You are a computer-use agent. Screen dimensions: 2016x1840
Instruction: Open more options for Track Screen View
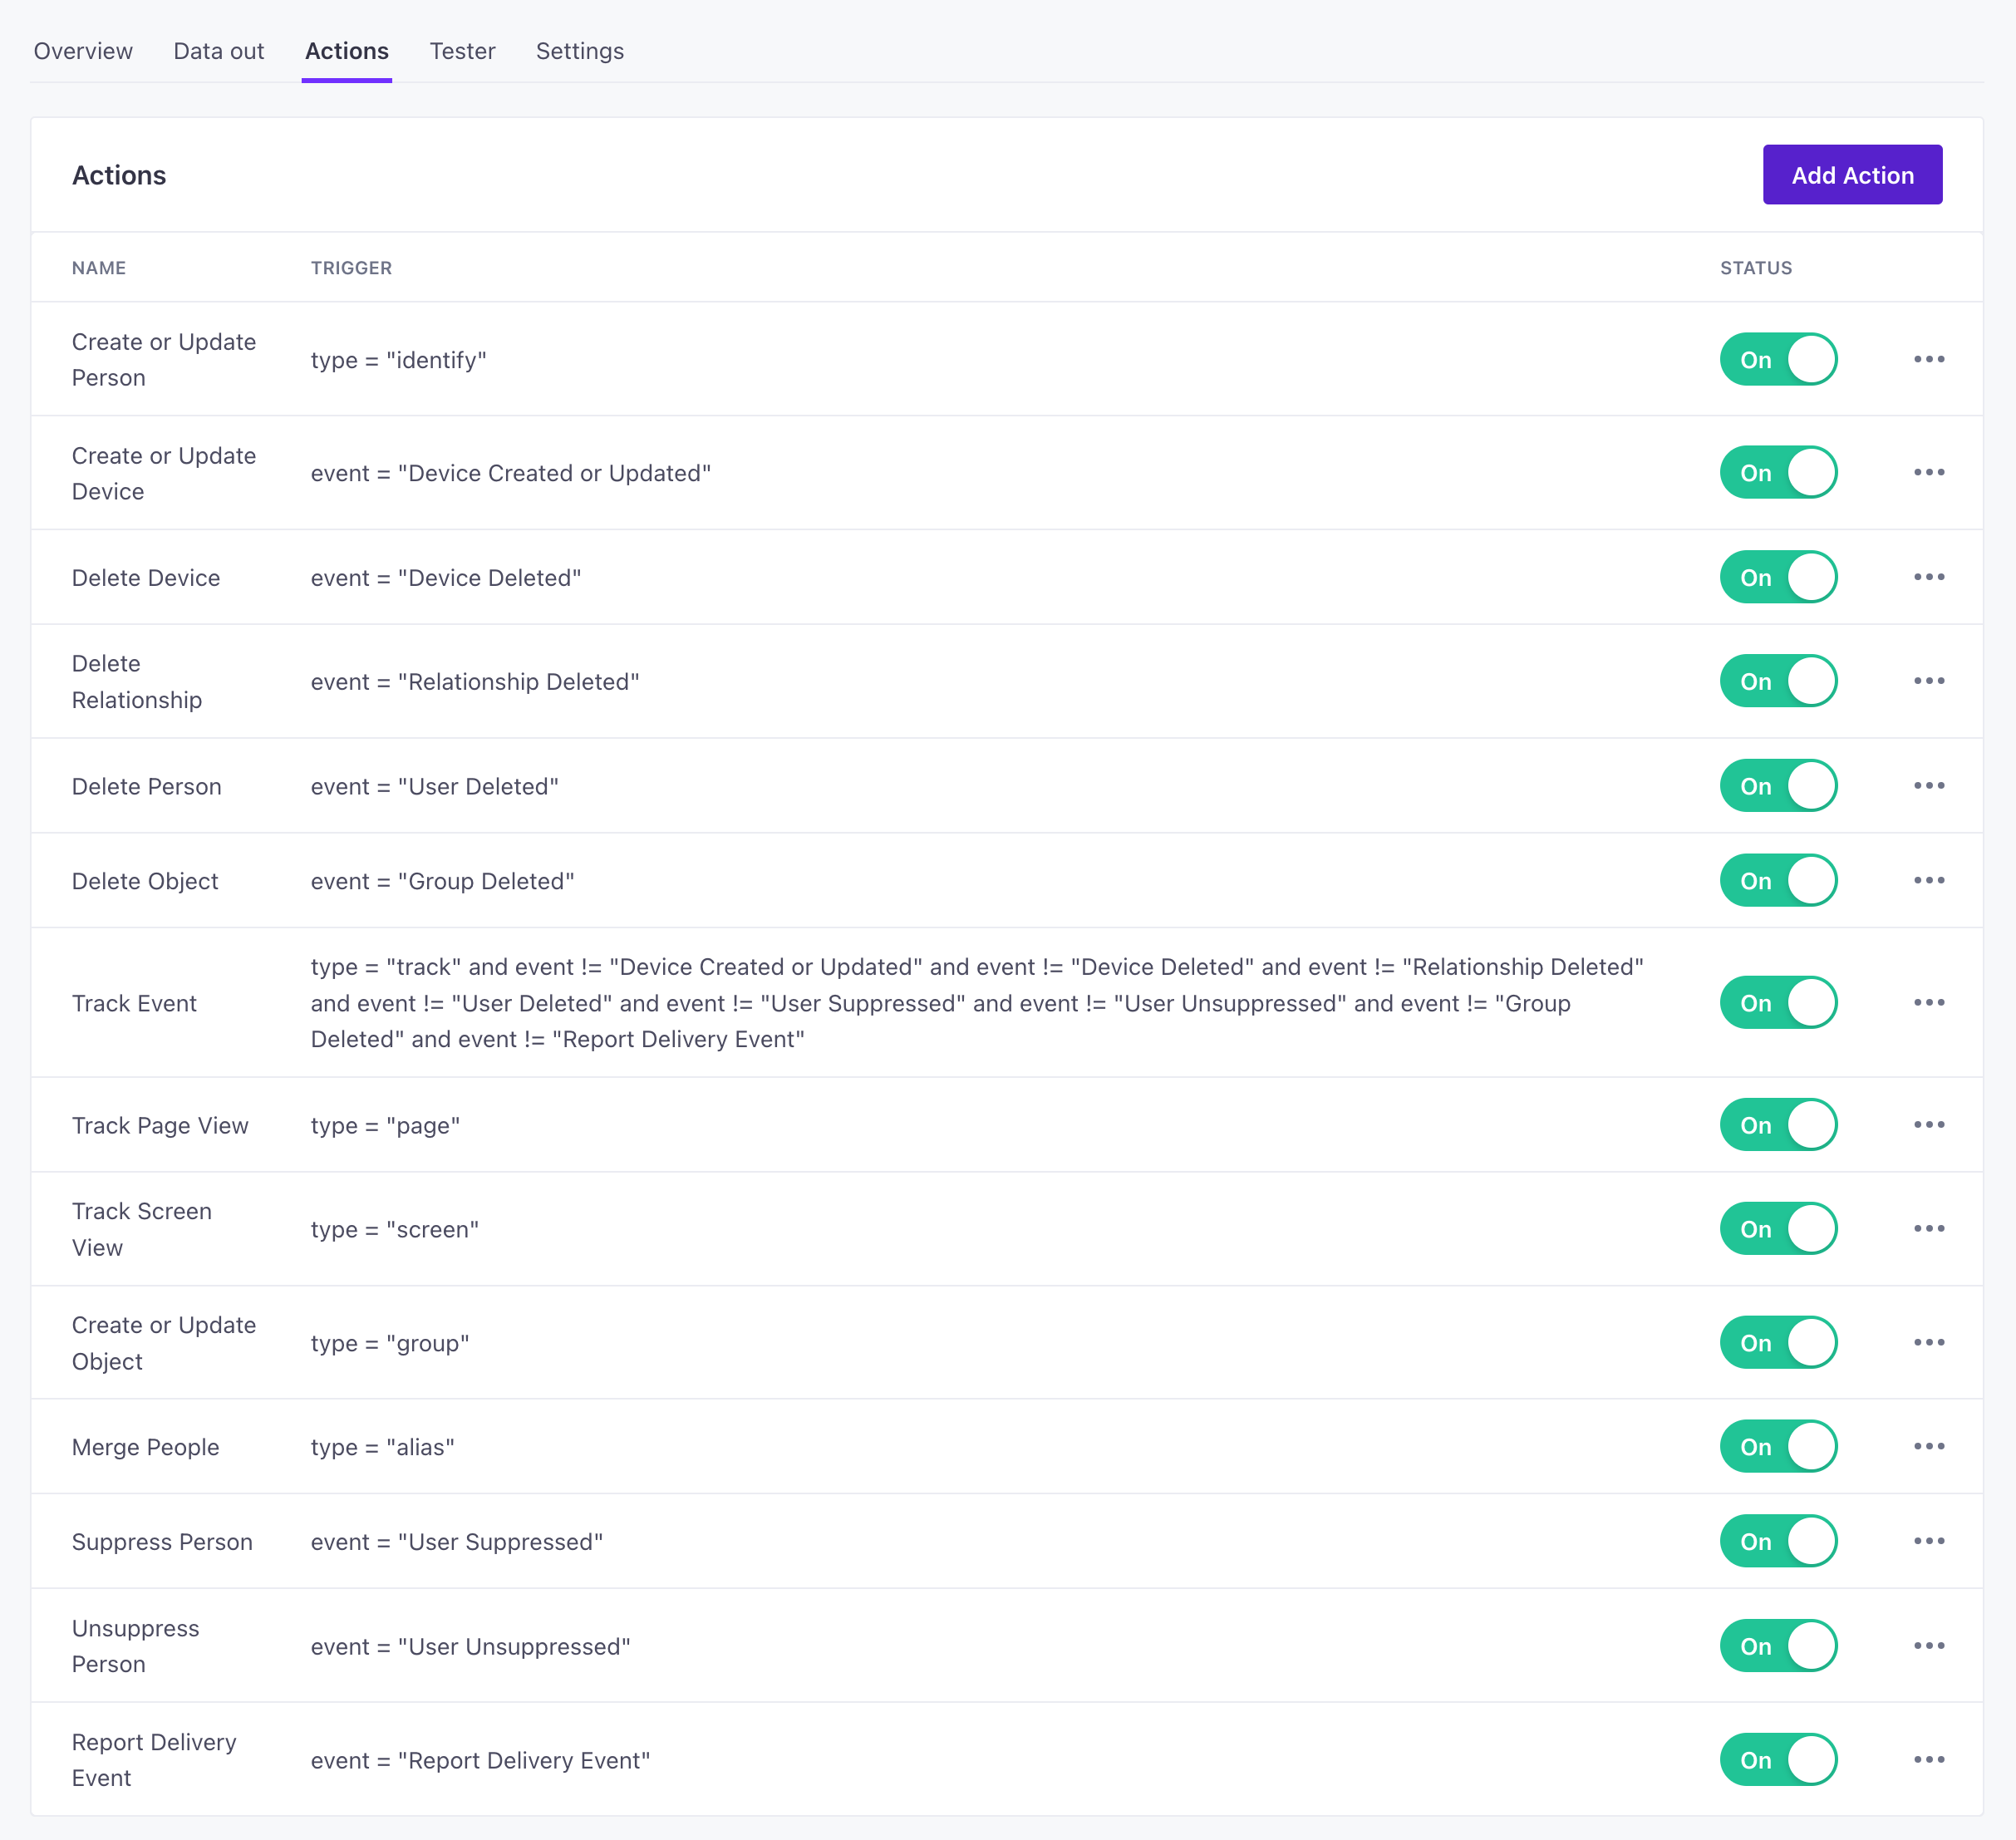tap(1928, 1229)
